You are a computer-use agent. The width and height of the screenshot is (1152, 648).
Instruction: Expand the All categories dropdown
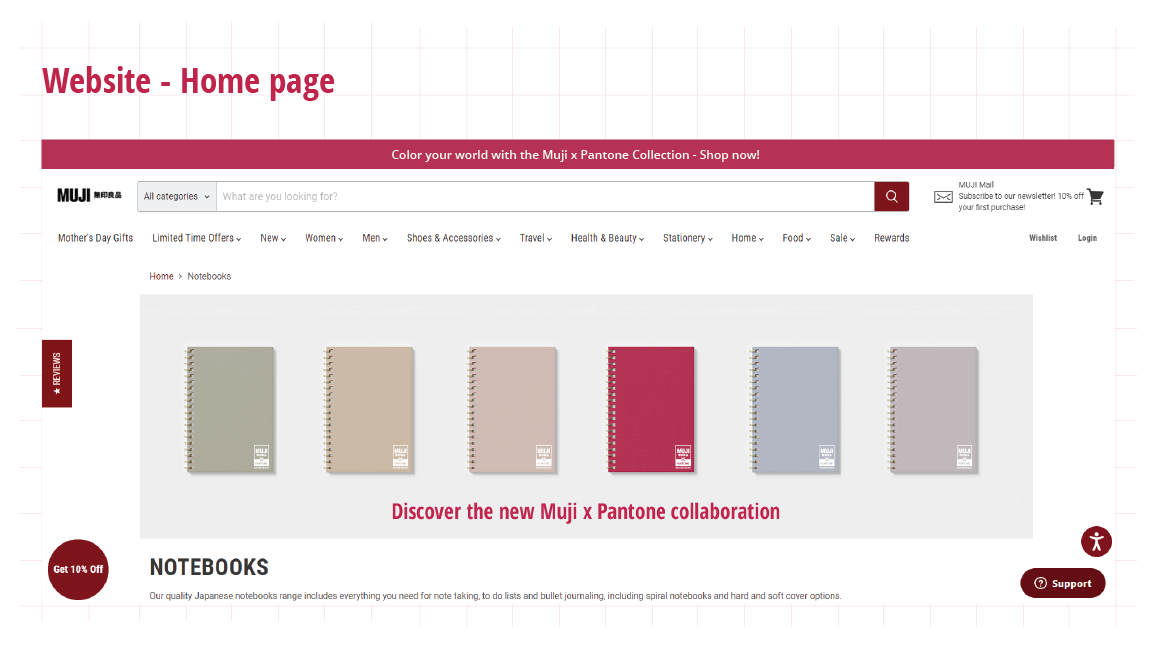click(x=176, y=196)
